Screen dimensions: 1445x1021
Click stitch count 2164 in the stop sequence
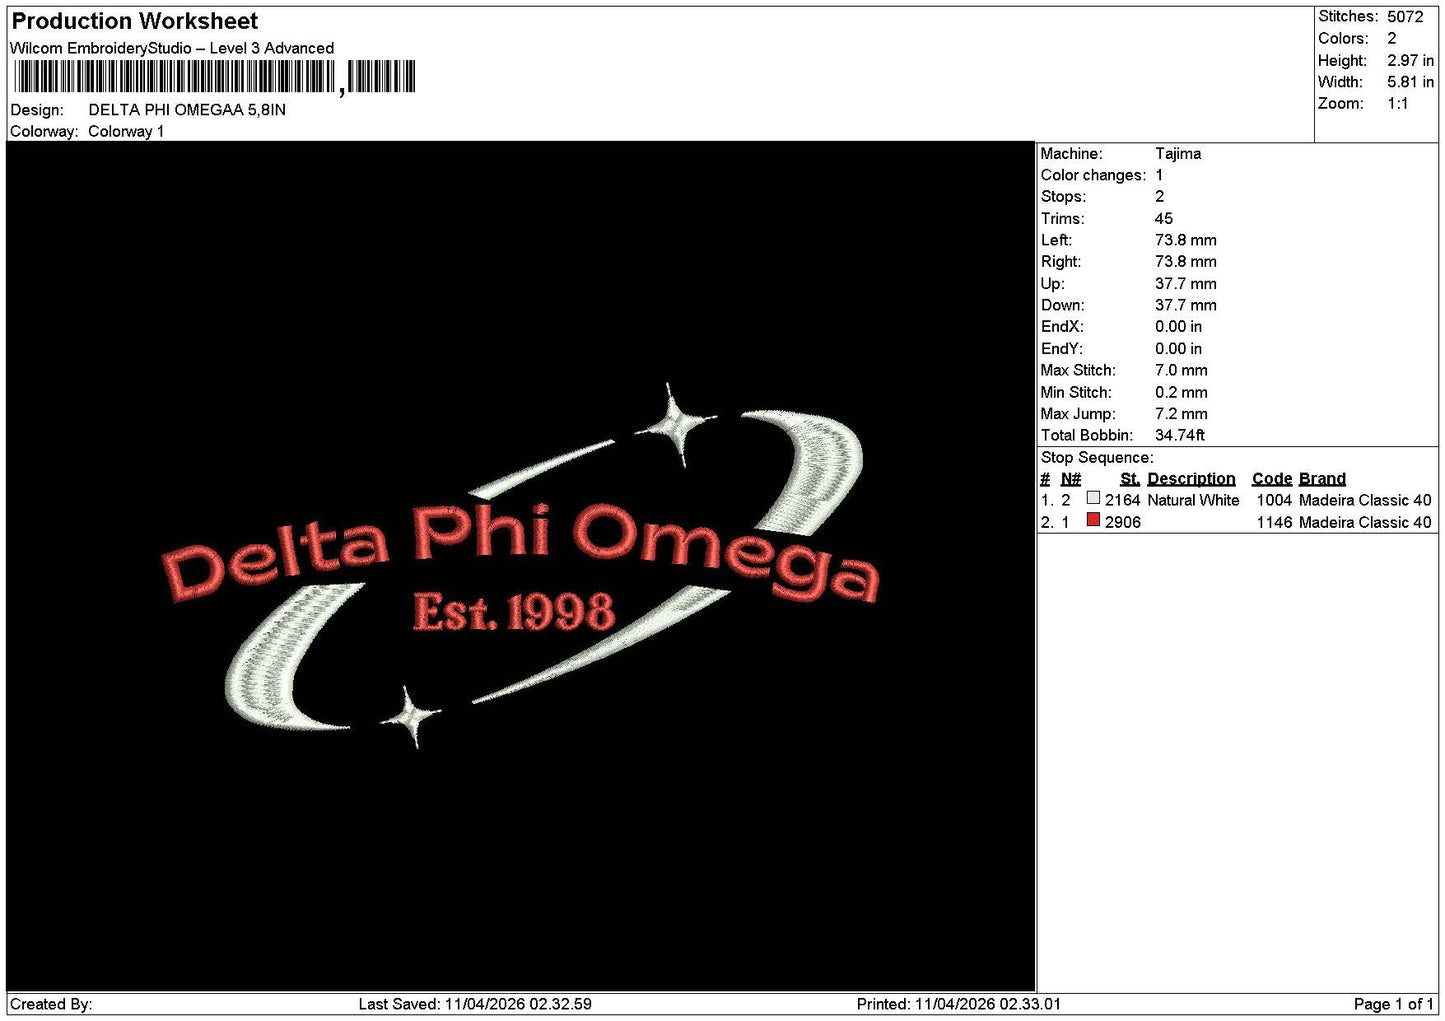pyautogui.click(x=1122, y=500)
